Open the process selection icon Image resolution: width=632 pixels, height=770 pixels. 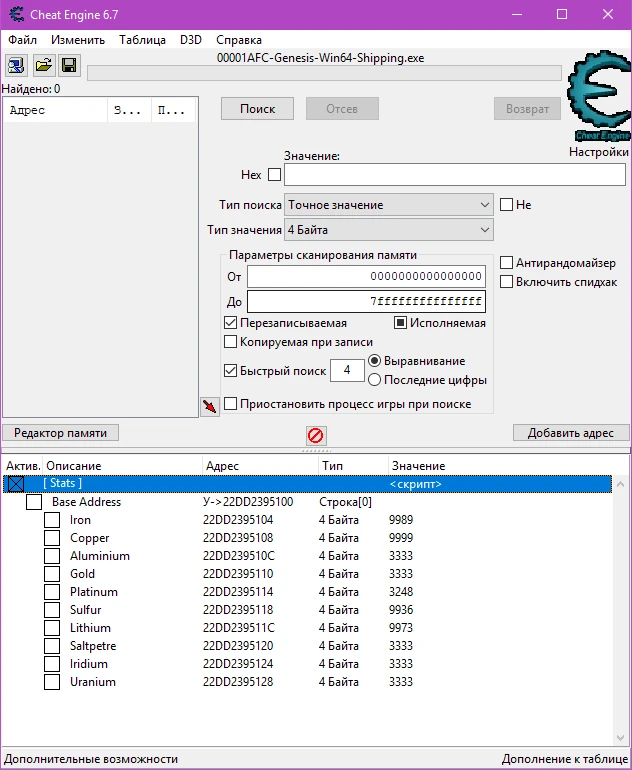pos(16,65)
